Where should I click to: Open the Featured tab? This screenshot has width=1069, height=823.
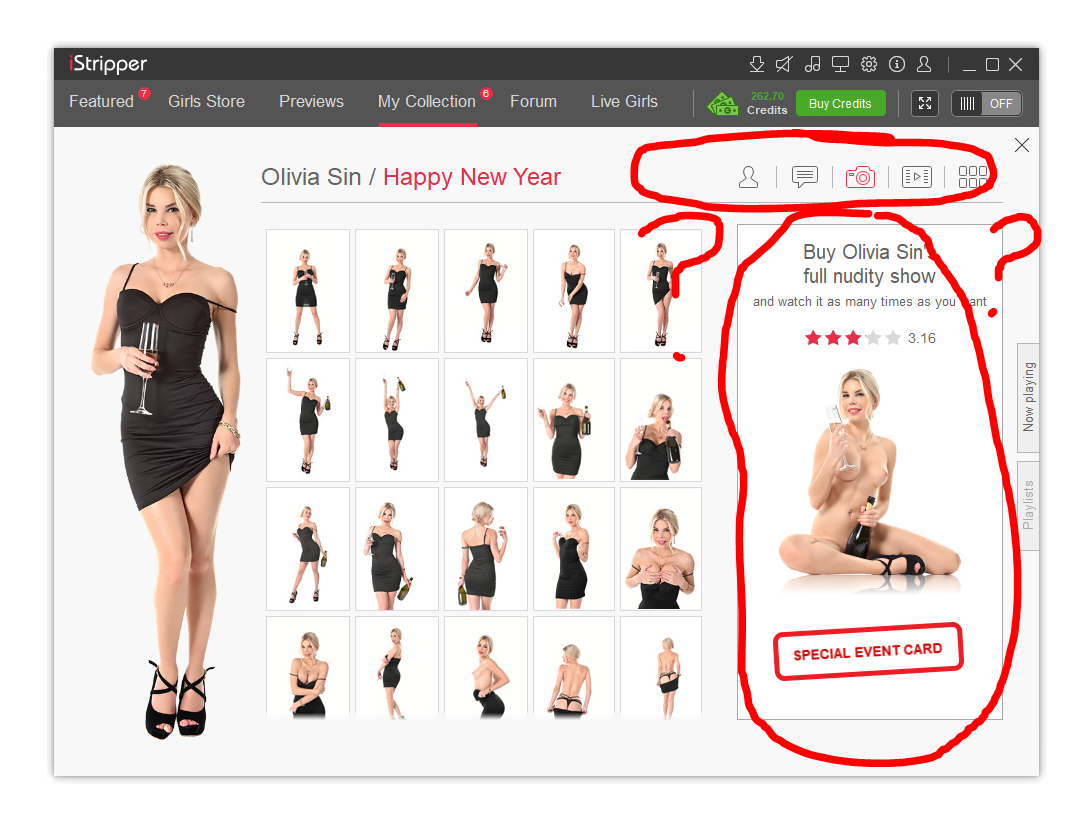pyautogui.click(x=102, y=102)
